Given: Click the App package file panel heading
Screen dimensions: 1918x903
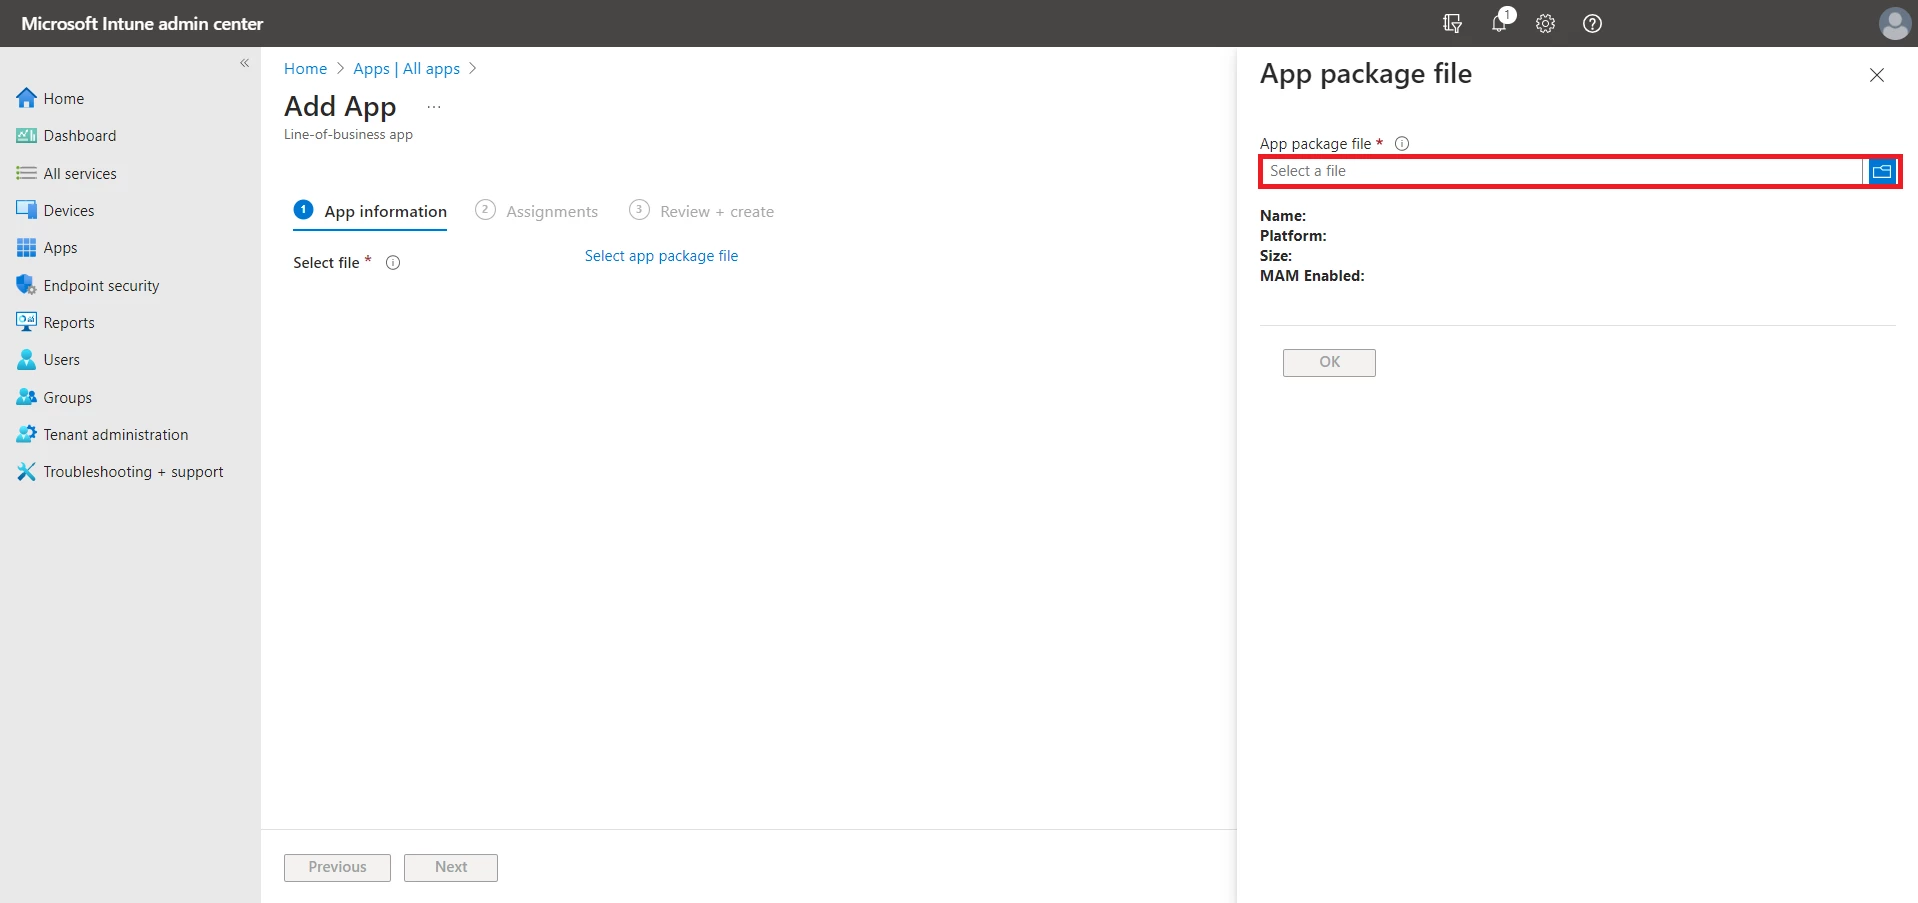Looking at the screenshot, I should tap(1366, 74).
